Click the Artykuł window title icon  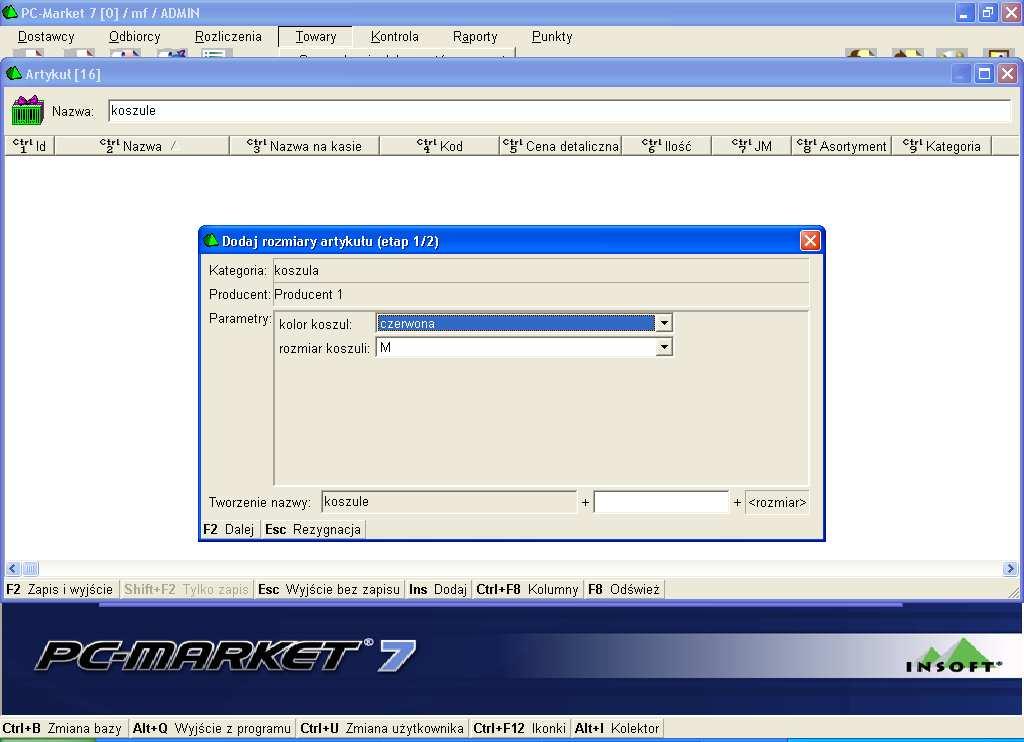pyautogui.click(x=14, y=73)
